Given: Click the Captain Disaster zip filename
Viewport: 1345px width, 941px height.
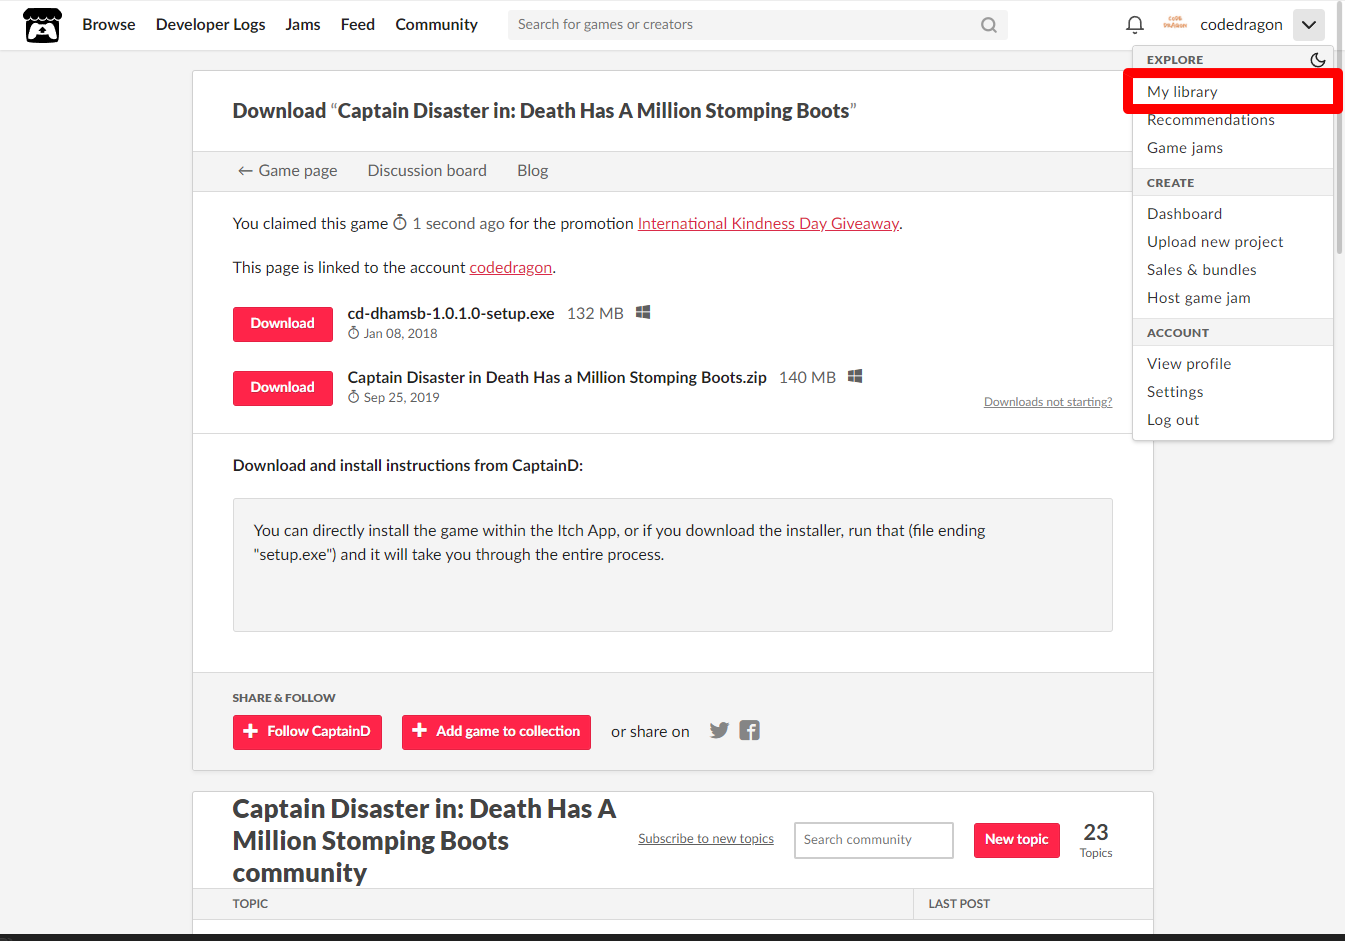Looking at the screenshot, I should [x=557, y=378].
